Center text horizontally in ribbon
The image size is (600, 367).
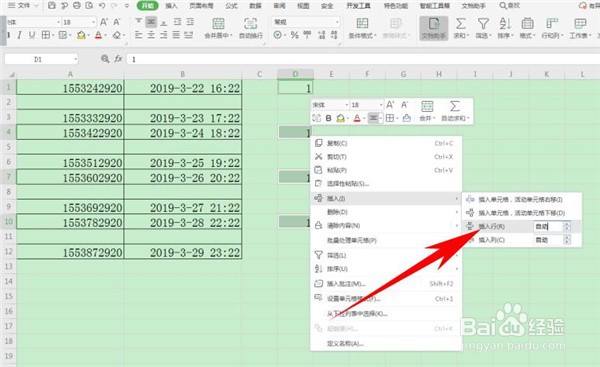(151, 35)
